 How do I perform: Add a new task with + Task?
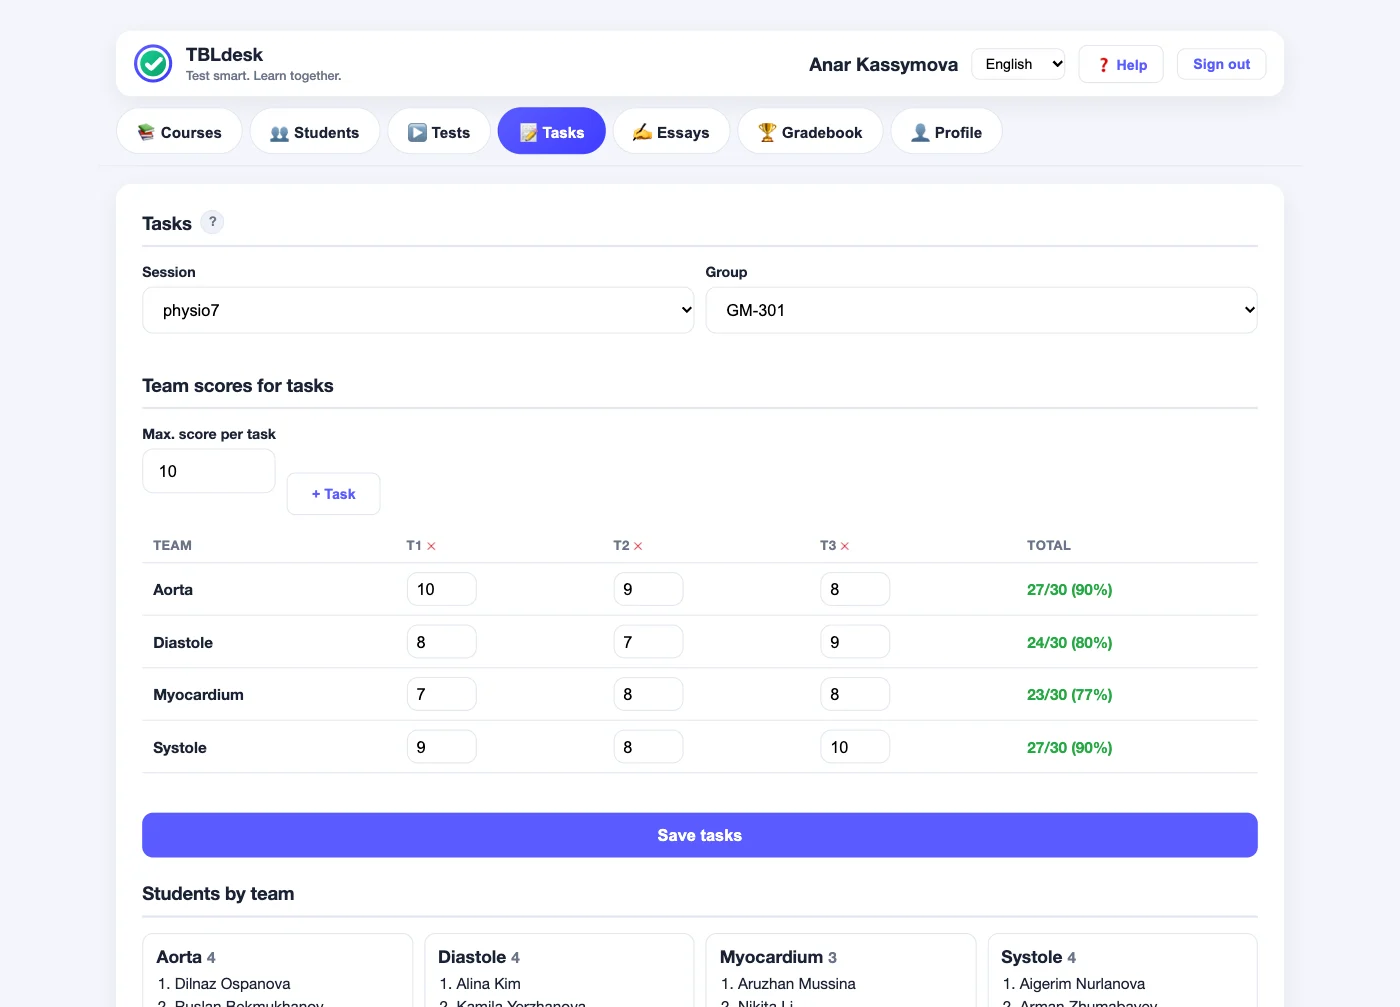click(333, 494)
